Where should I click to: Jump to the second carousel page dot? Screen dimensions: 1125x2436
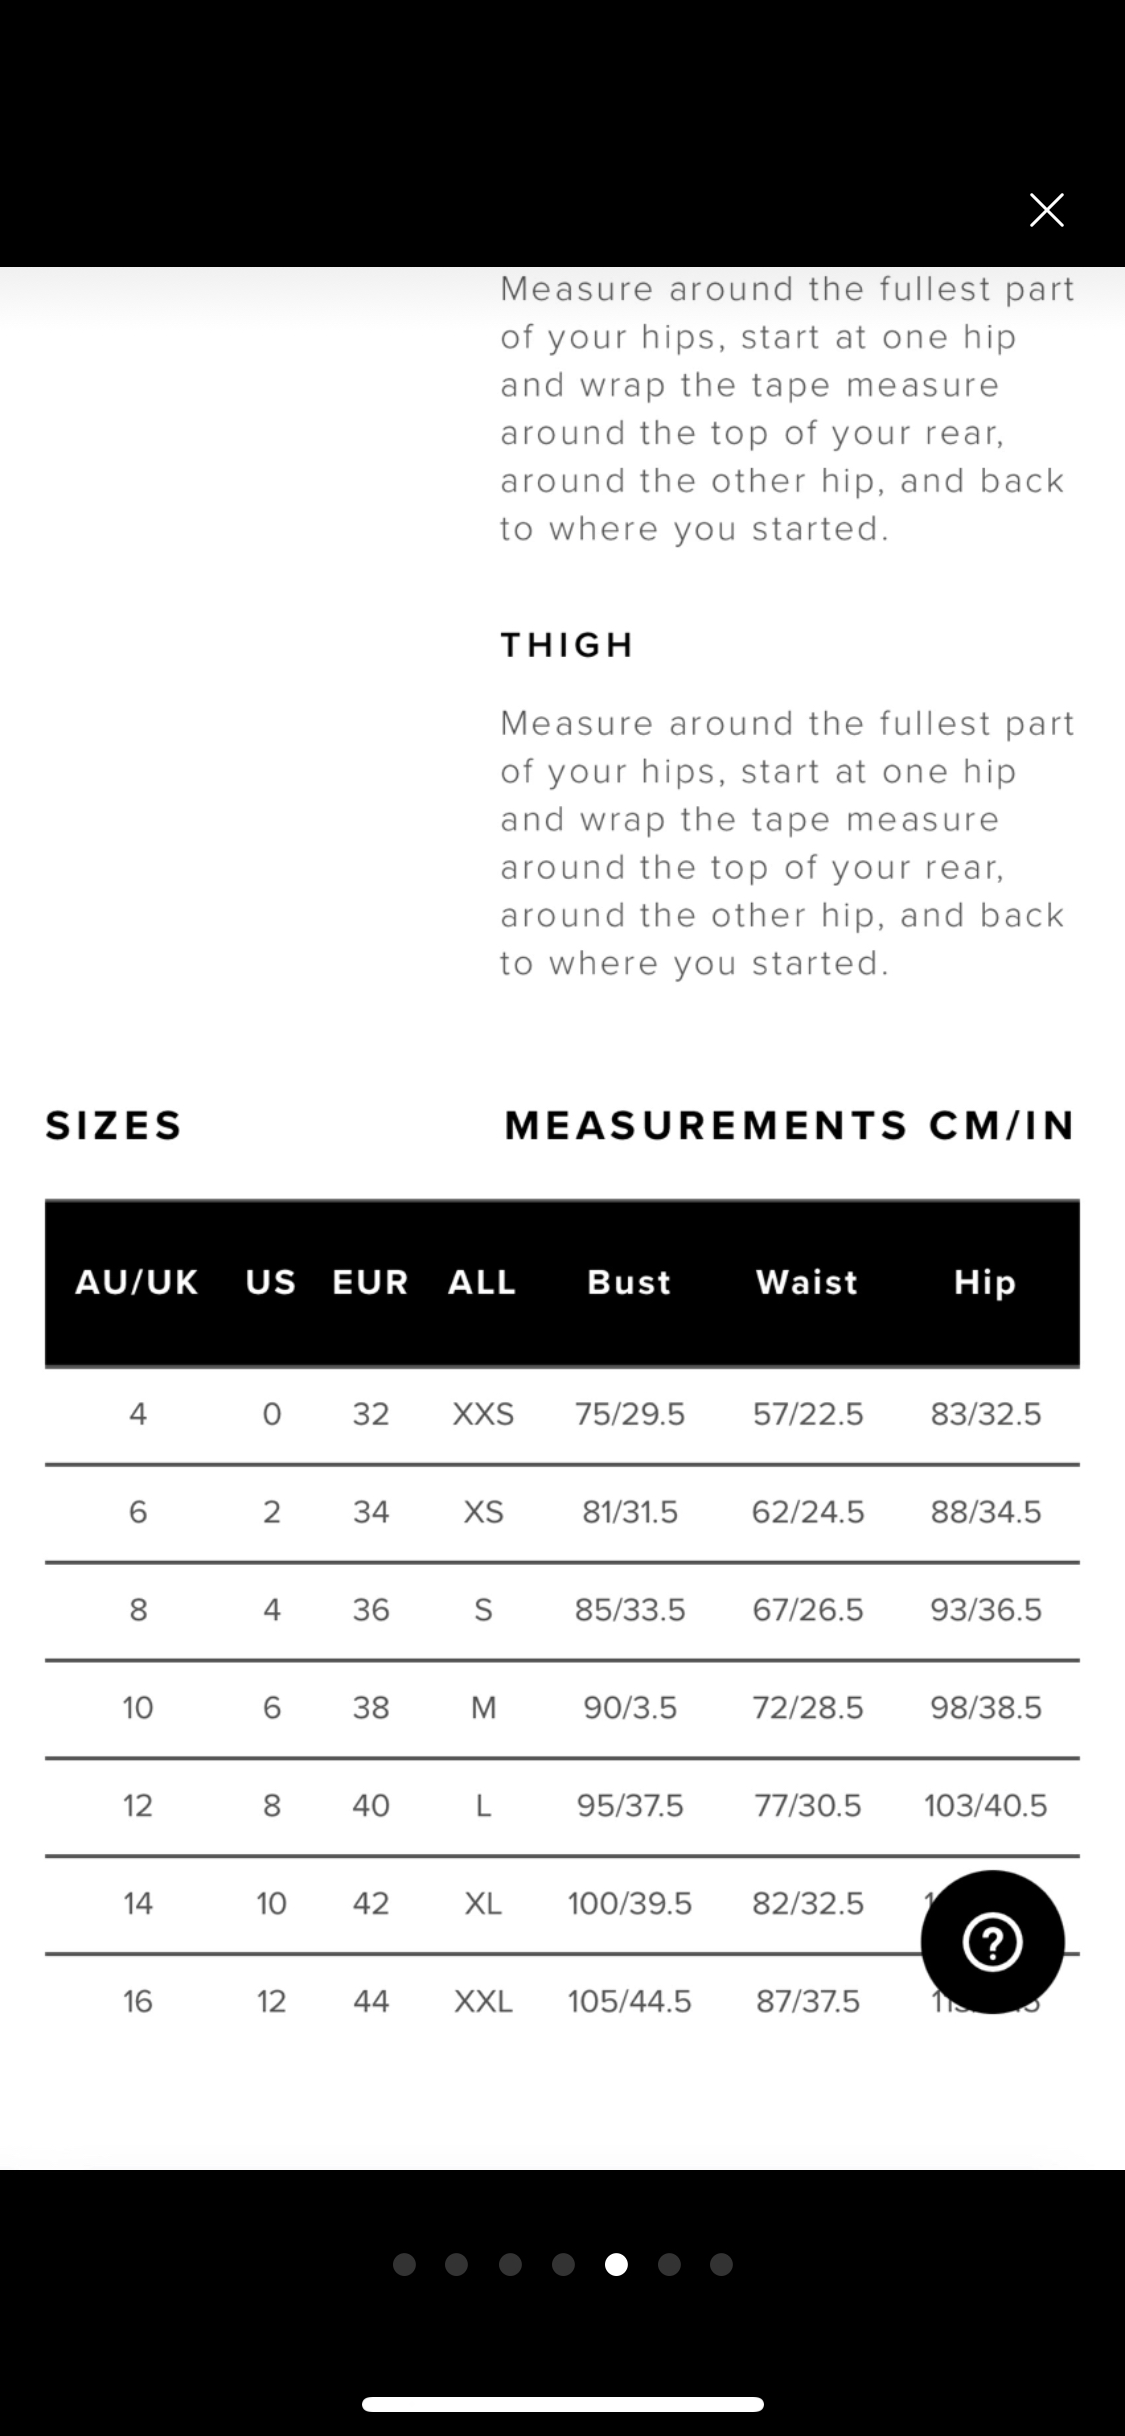point(457,2264)
